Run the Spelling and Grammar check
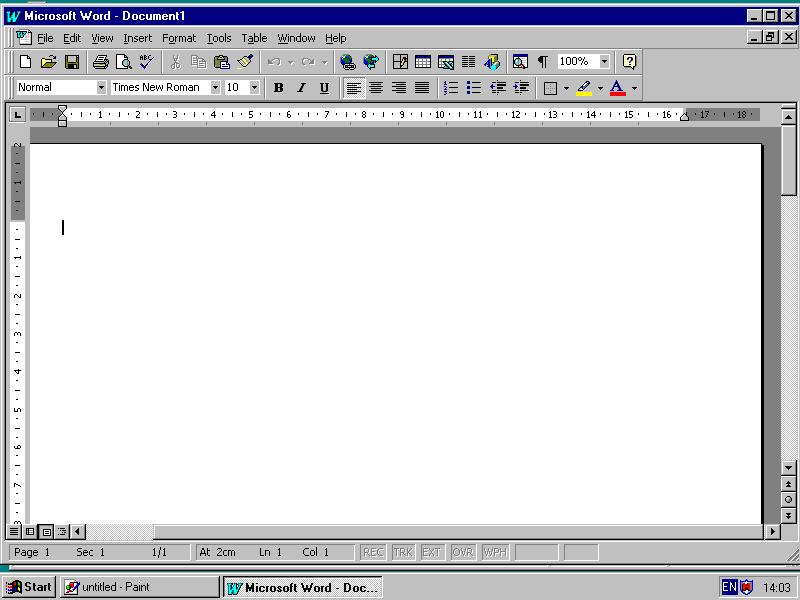This screenshot has height=600, width=800. [147, 62]
